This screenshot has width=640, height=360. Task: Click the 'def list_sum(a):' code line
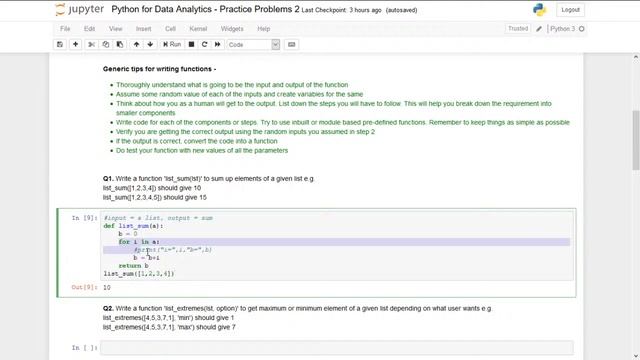coord(133,226)
